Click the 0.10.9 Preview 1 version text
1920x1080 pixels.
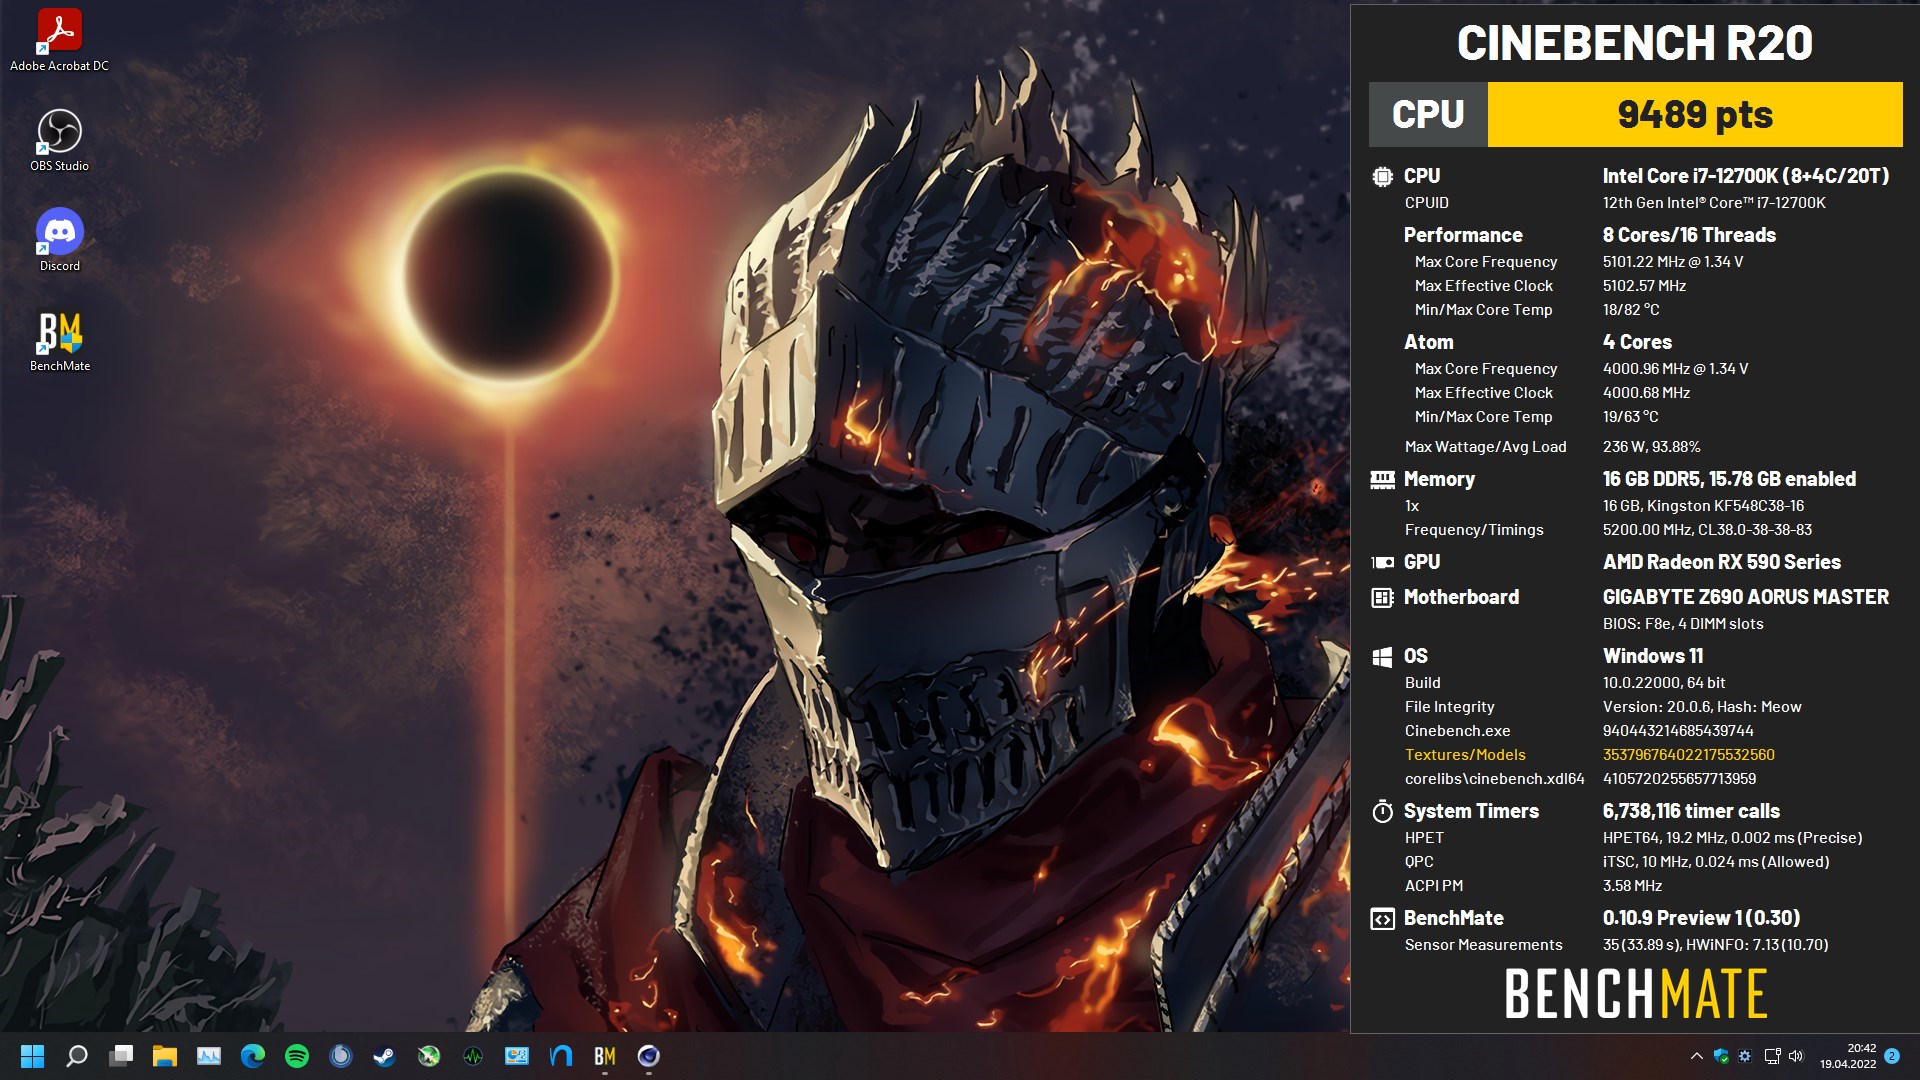[x=1701, y=918]
